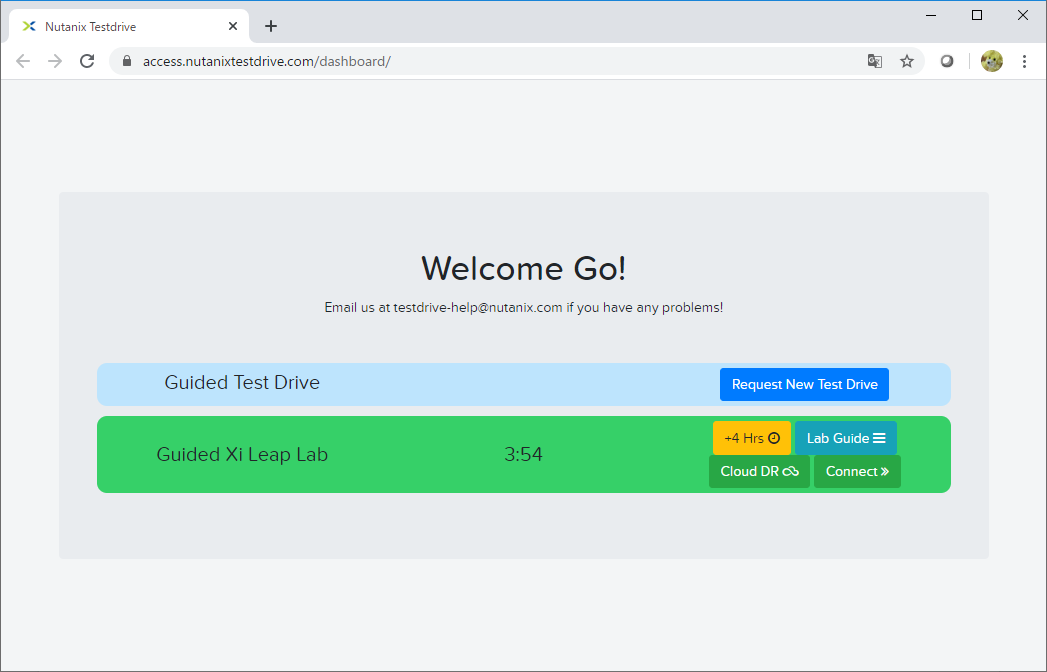Maximize the Chrome window

pyautogui.click(x=977, y=15)
